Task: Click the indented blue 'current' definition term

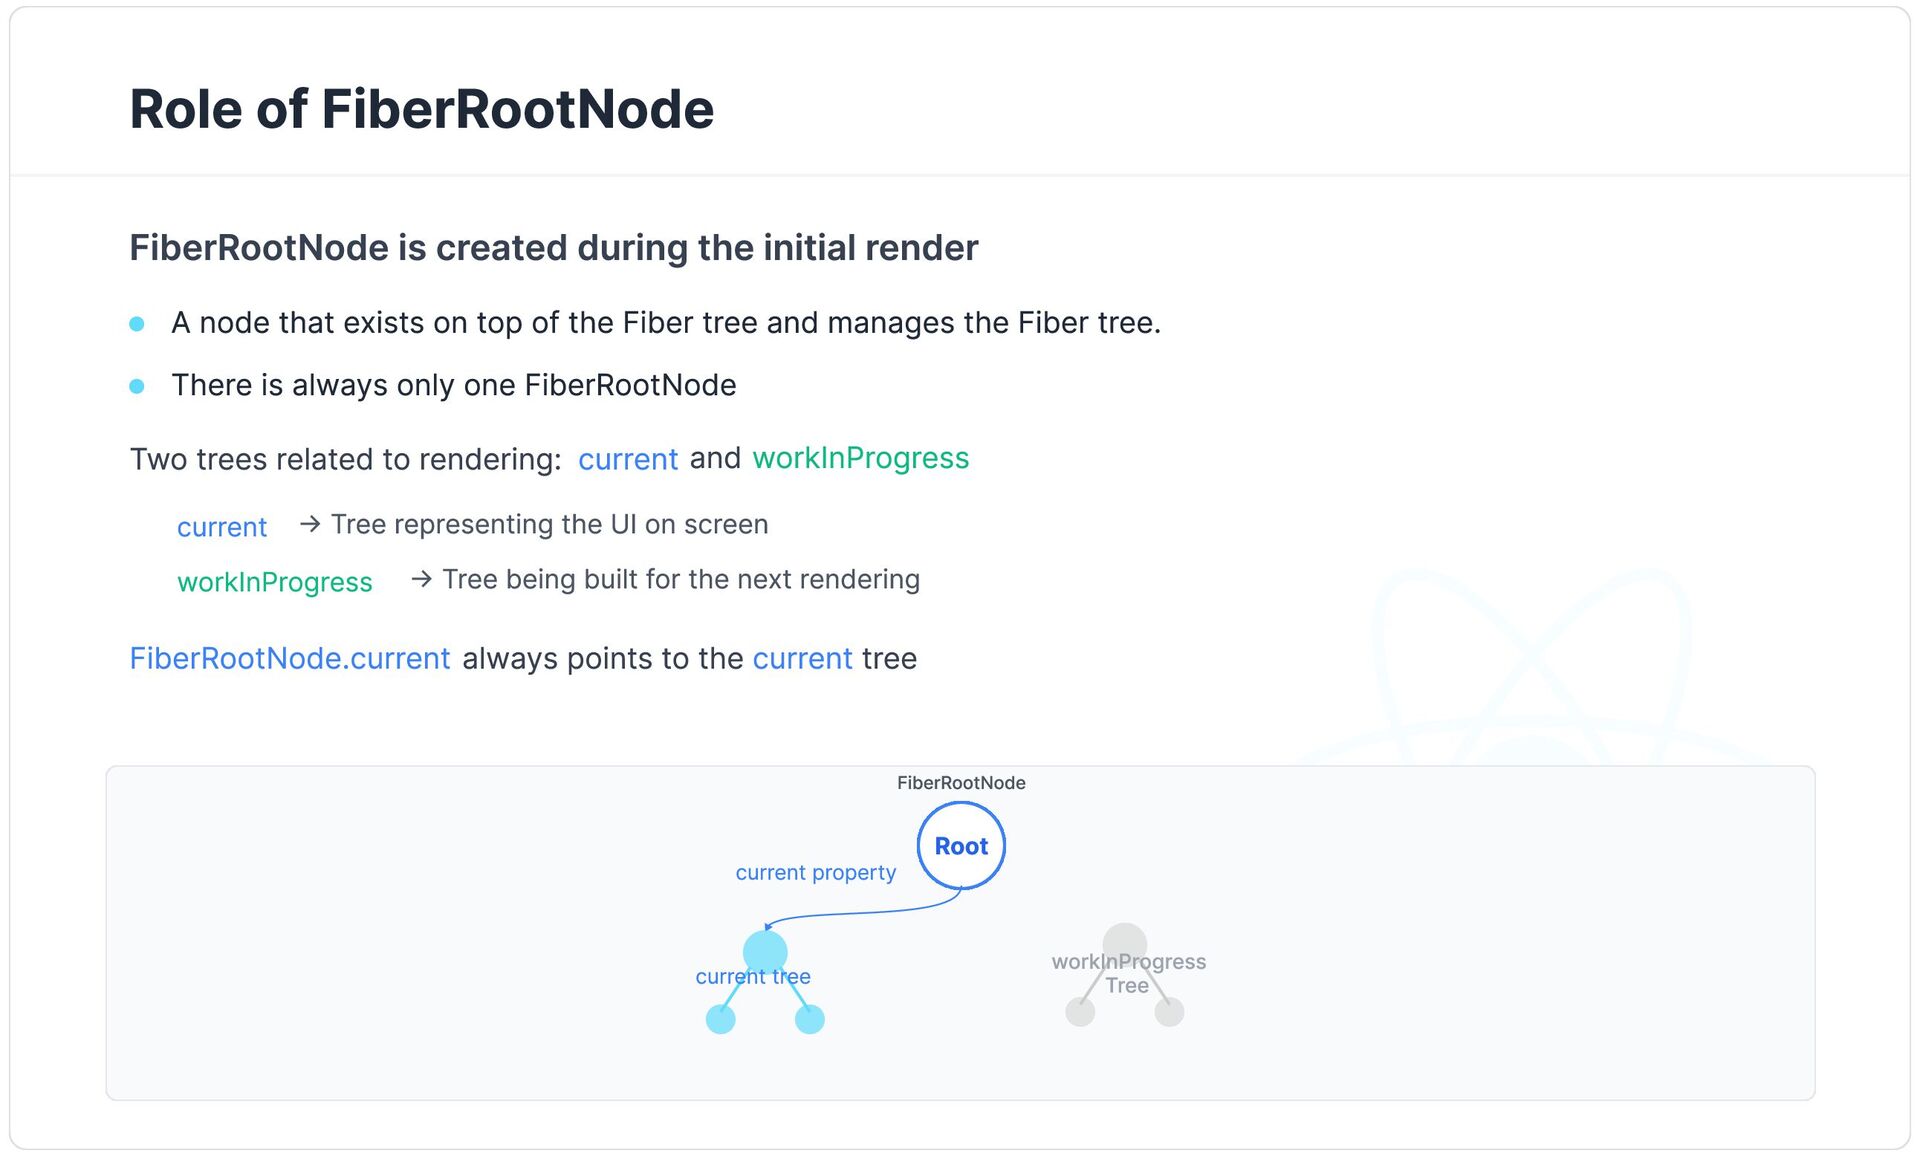Action: (x=222, y=527)
